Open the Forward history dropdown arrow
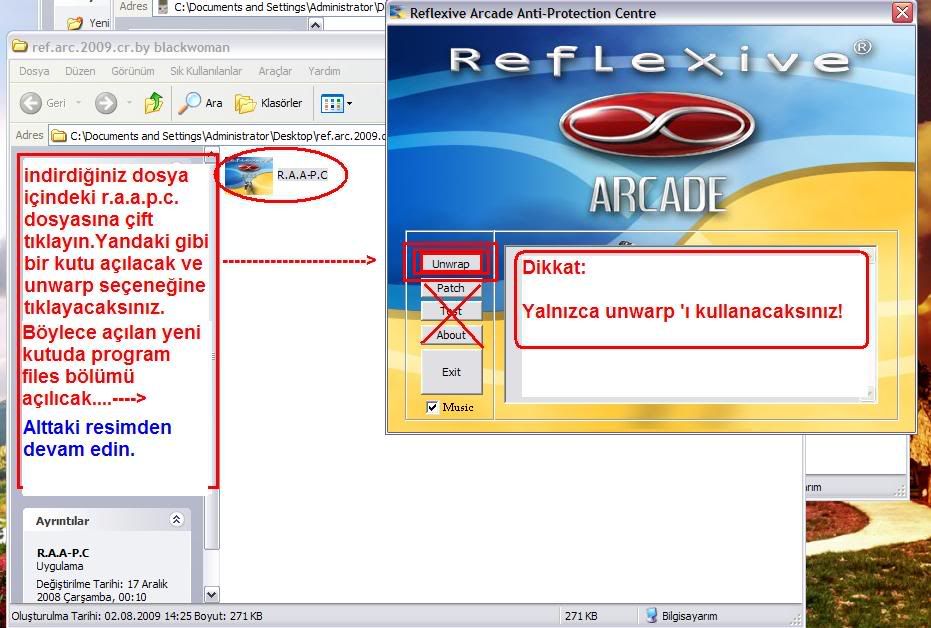 tap(129, 103)
